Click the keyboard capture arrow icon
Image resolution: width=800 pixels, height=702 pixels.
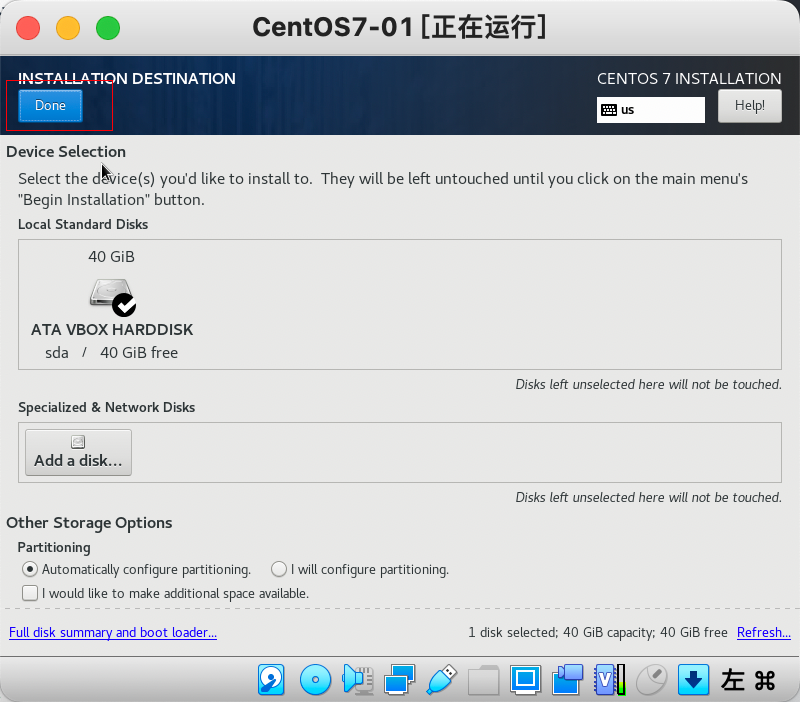tap(693, 680)
